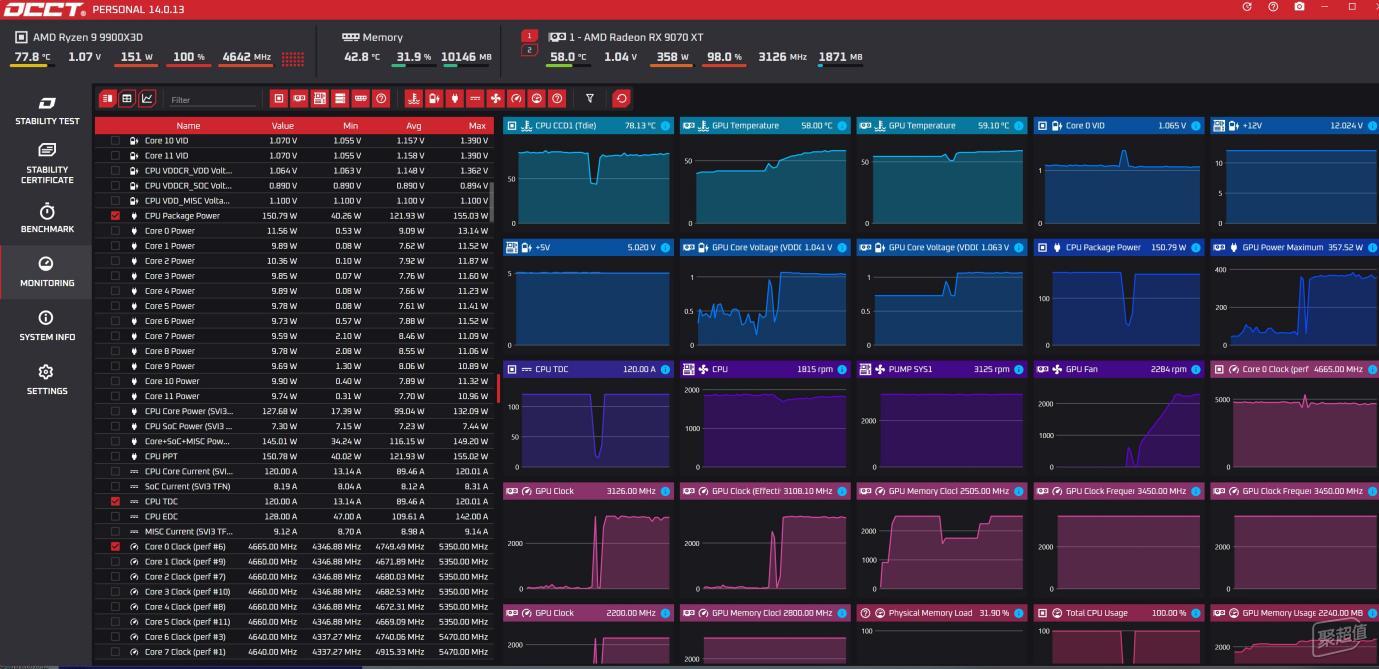
Task: Enable the Core 11 VID checkbox
Action: 115,156
